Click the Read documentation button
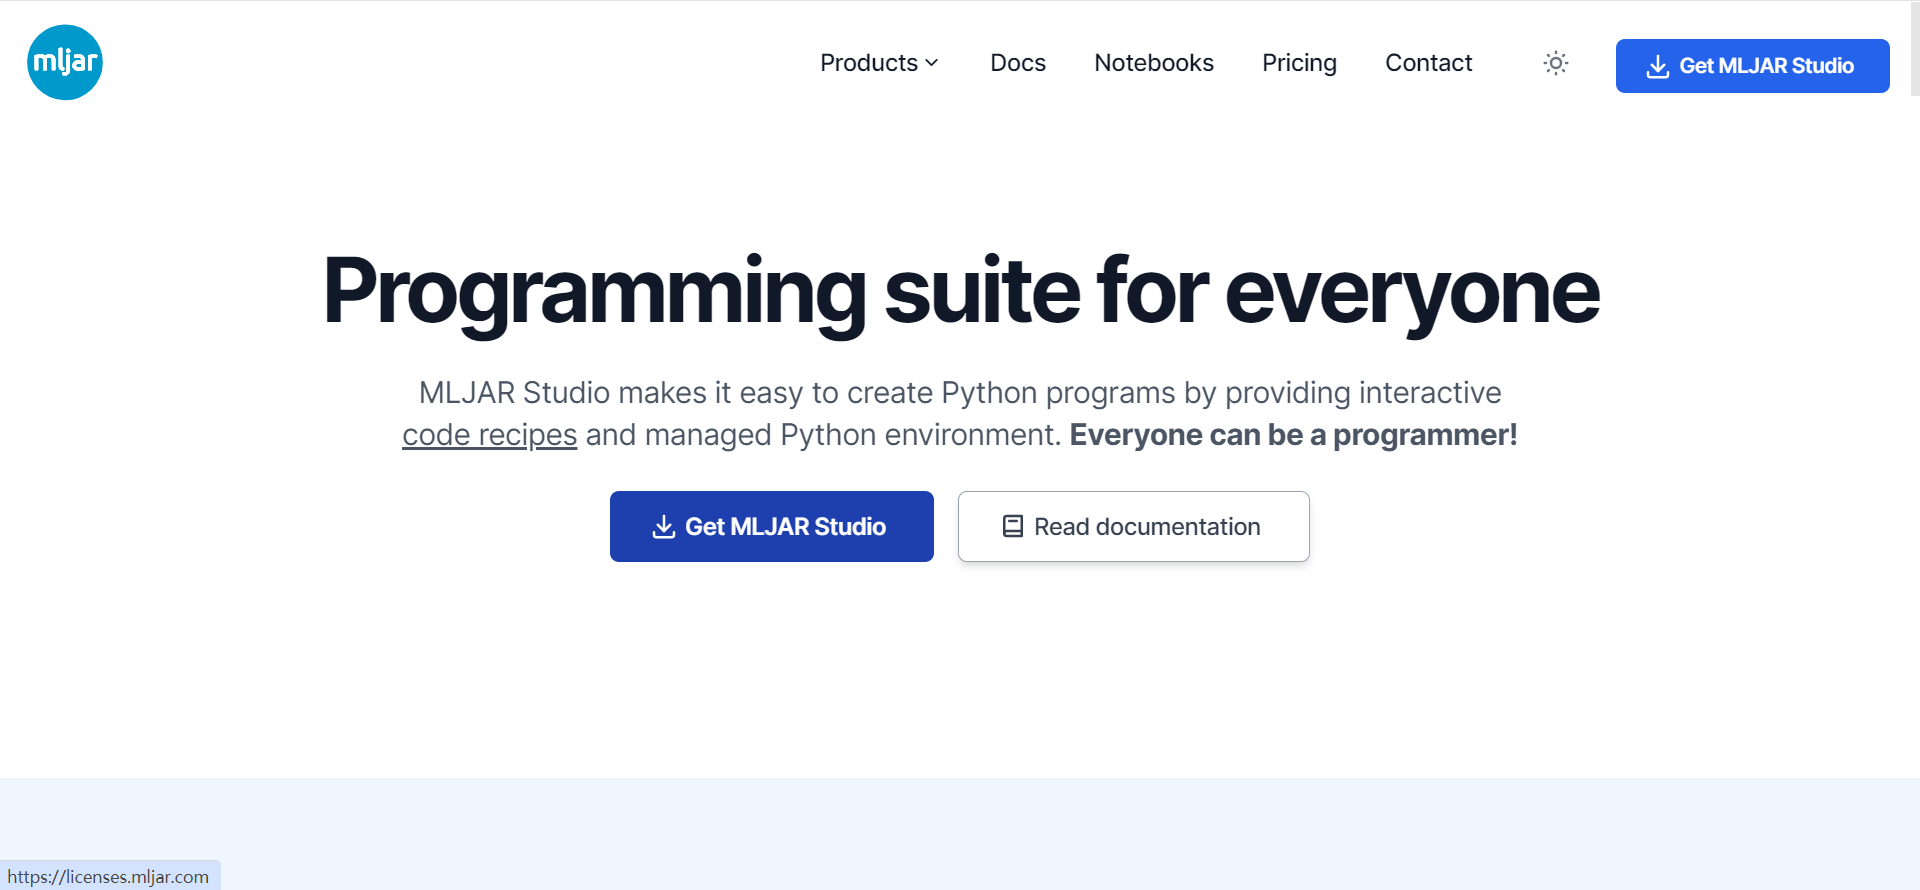Image resolution: width=1920 pixels, height=890 pixels. [1133, 527]
